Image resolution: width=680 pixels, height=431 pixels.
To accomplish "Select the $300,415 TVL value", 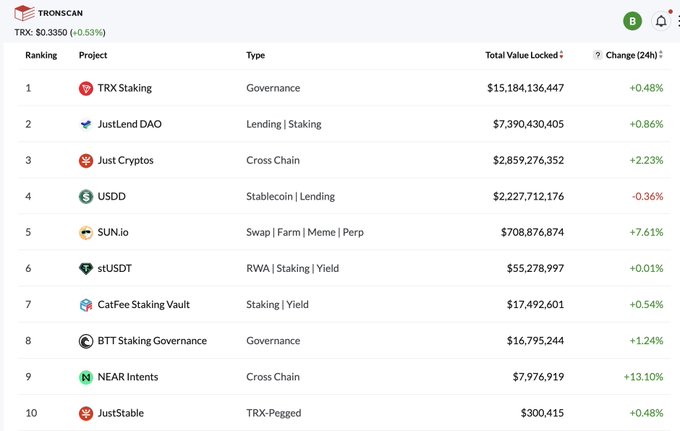I will [543, 413].
